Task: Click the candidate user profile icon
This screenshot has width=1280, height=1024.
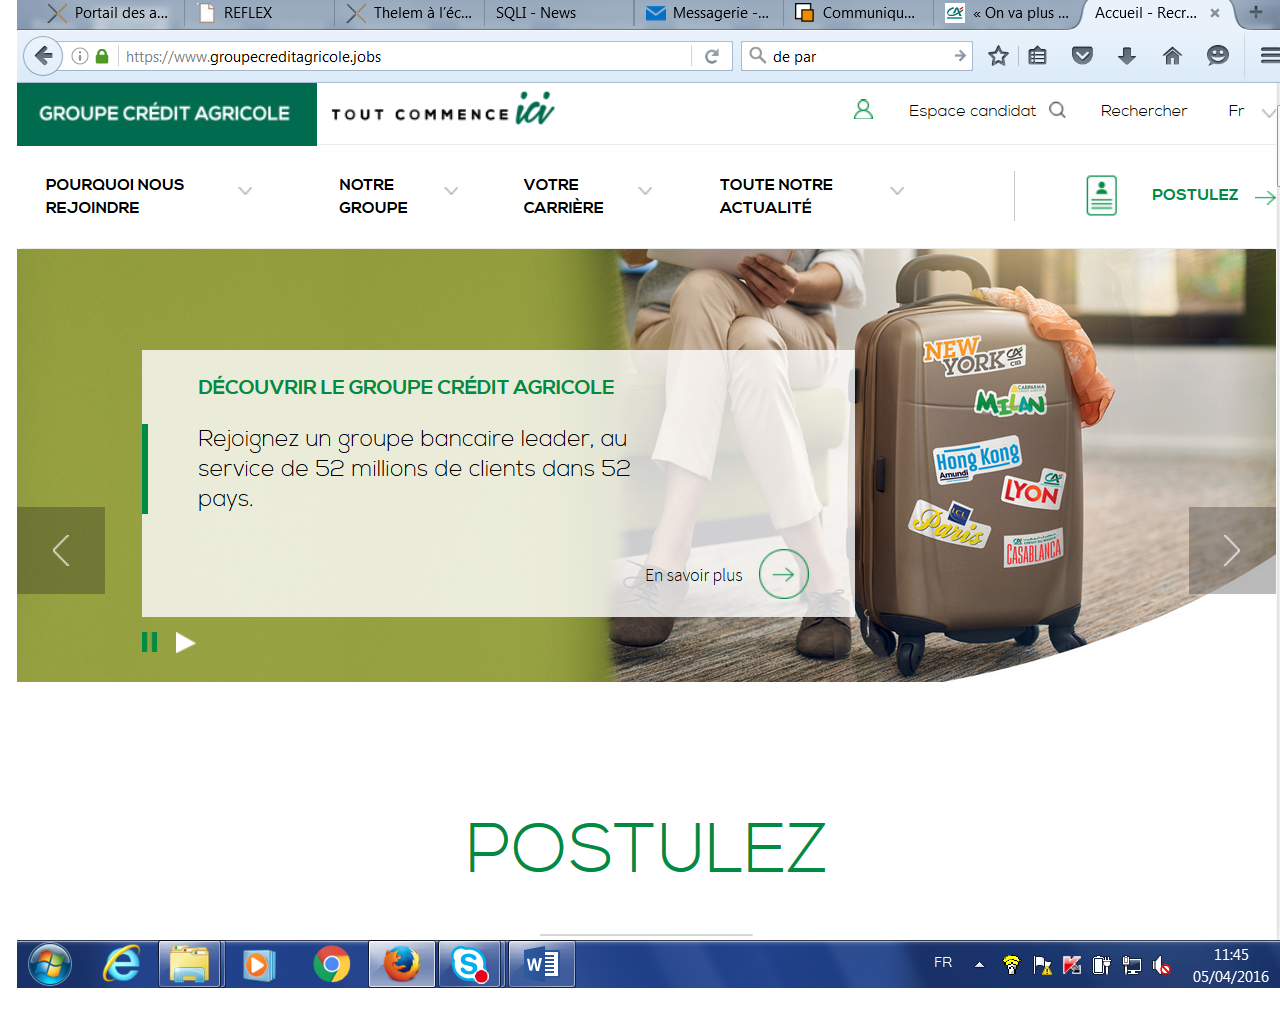Action: click(863, 110)
